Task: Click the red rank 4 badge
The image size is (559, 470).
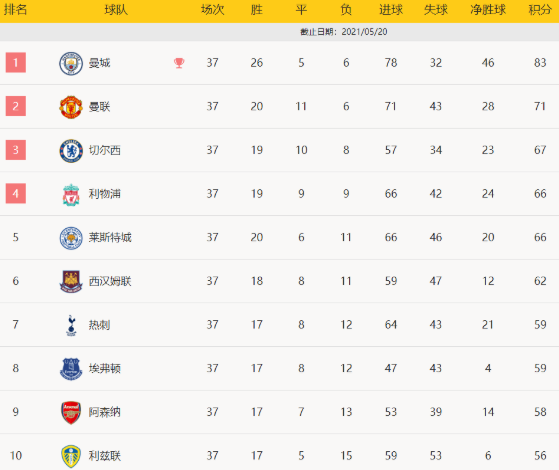Action: (x=16, y=194)
